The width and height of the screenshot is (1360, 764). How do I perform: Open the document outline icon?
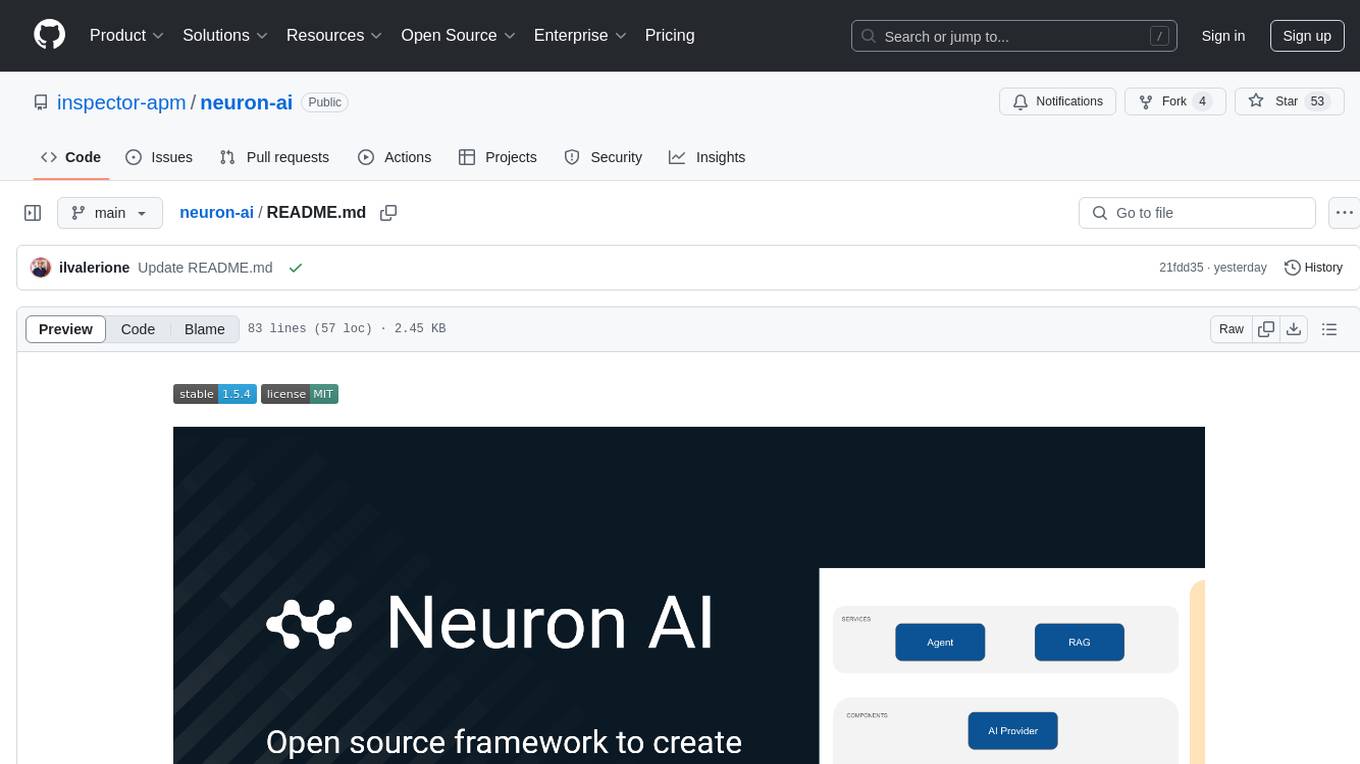point(1329,329)
